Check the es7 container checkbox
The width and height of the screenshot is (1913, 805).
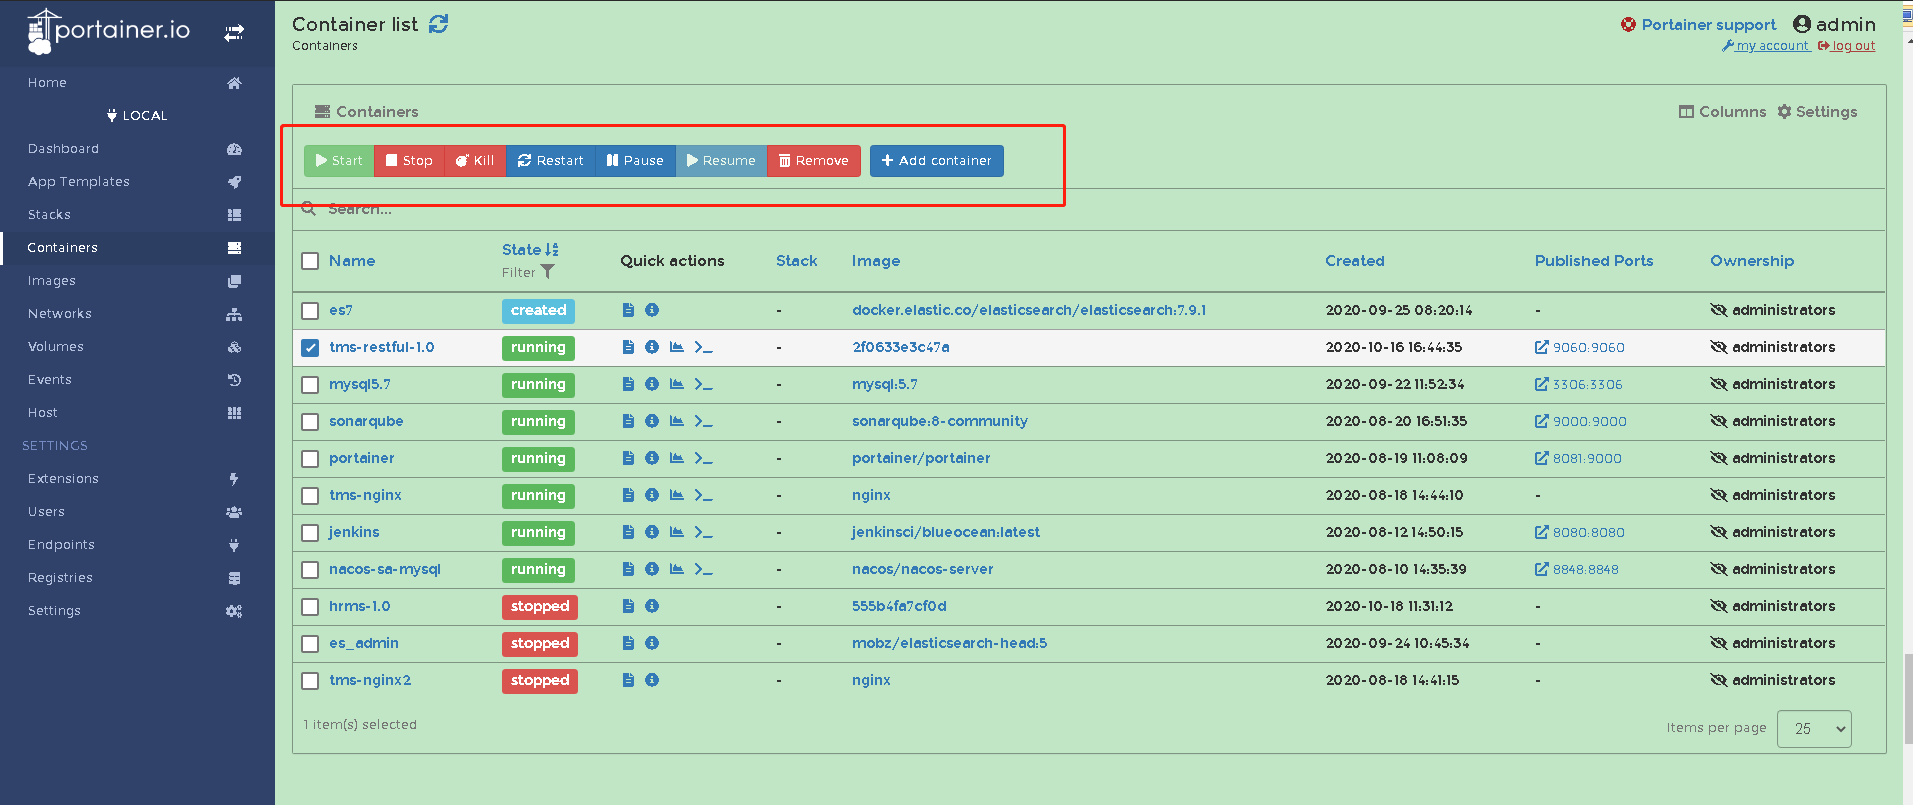tap(310, 311)
